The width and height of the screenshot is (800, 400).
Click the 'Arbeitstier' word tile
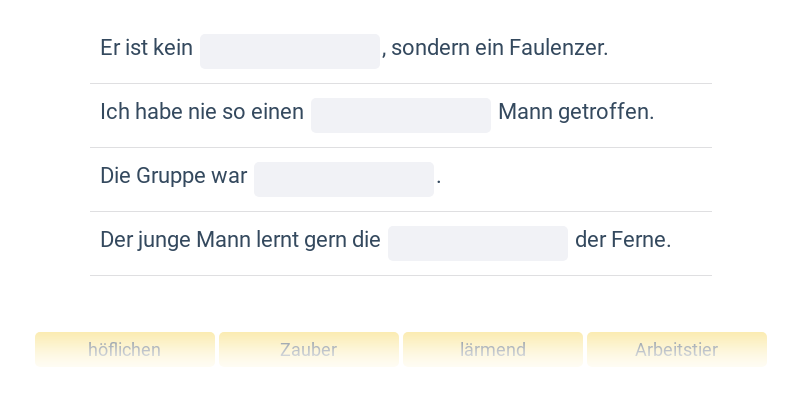(677, 350)
